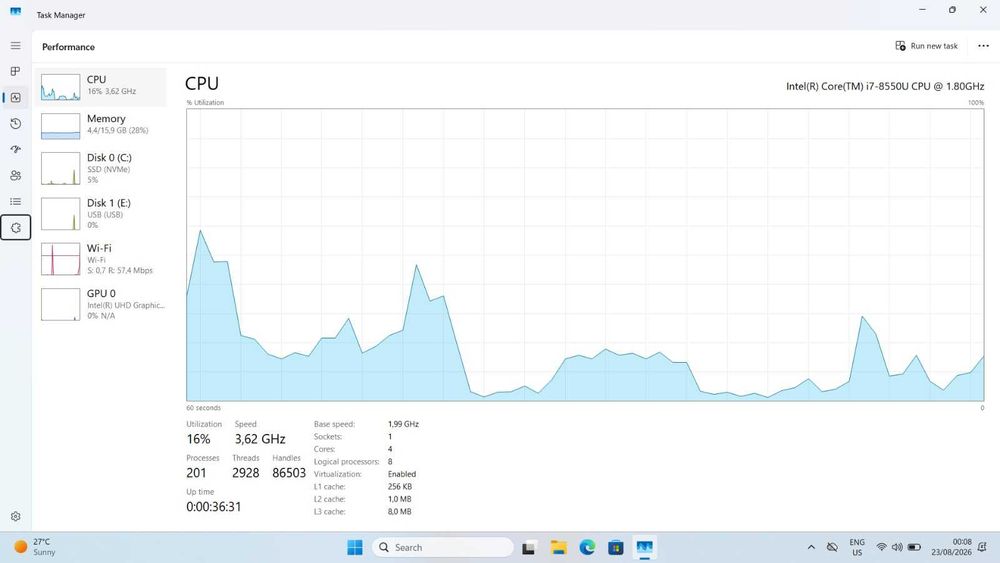
Task: Go to the Processes page icon
Action: point(15,71)
